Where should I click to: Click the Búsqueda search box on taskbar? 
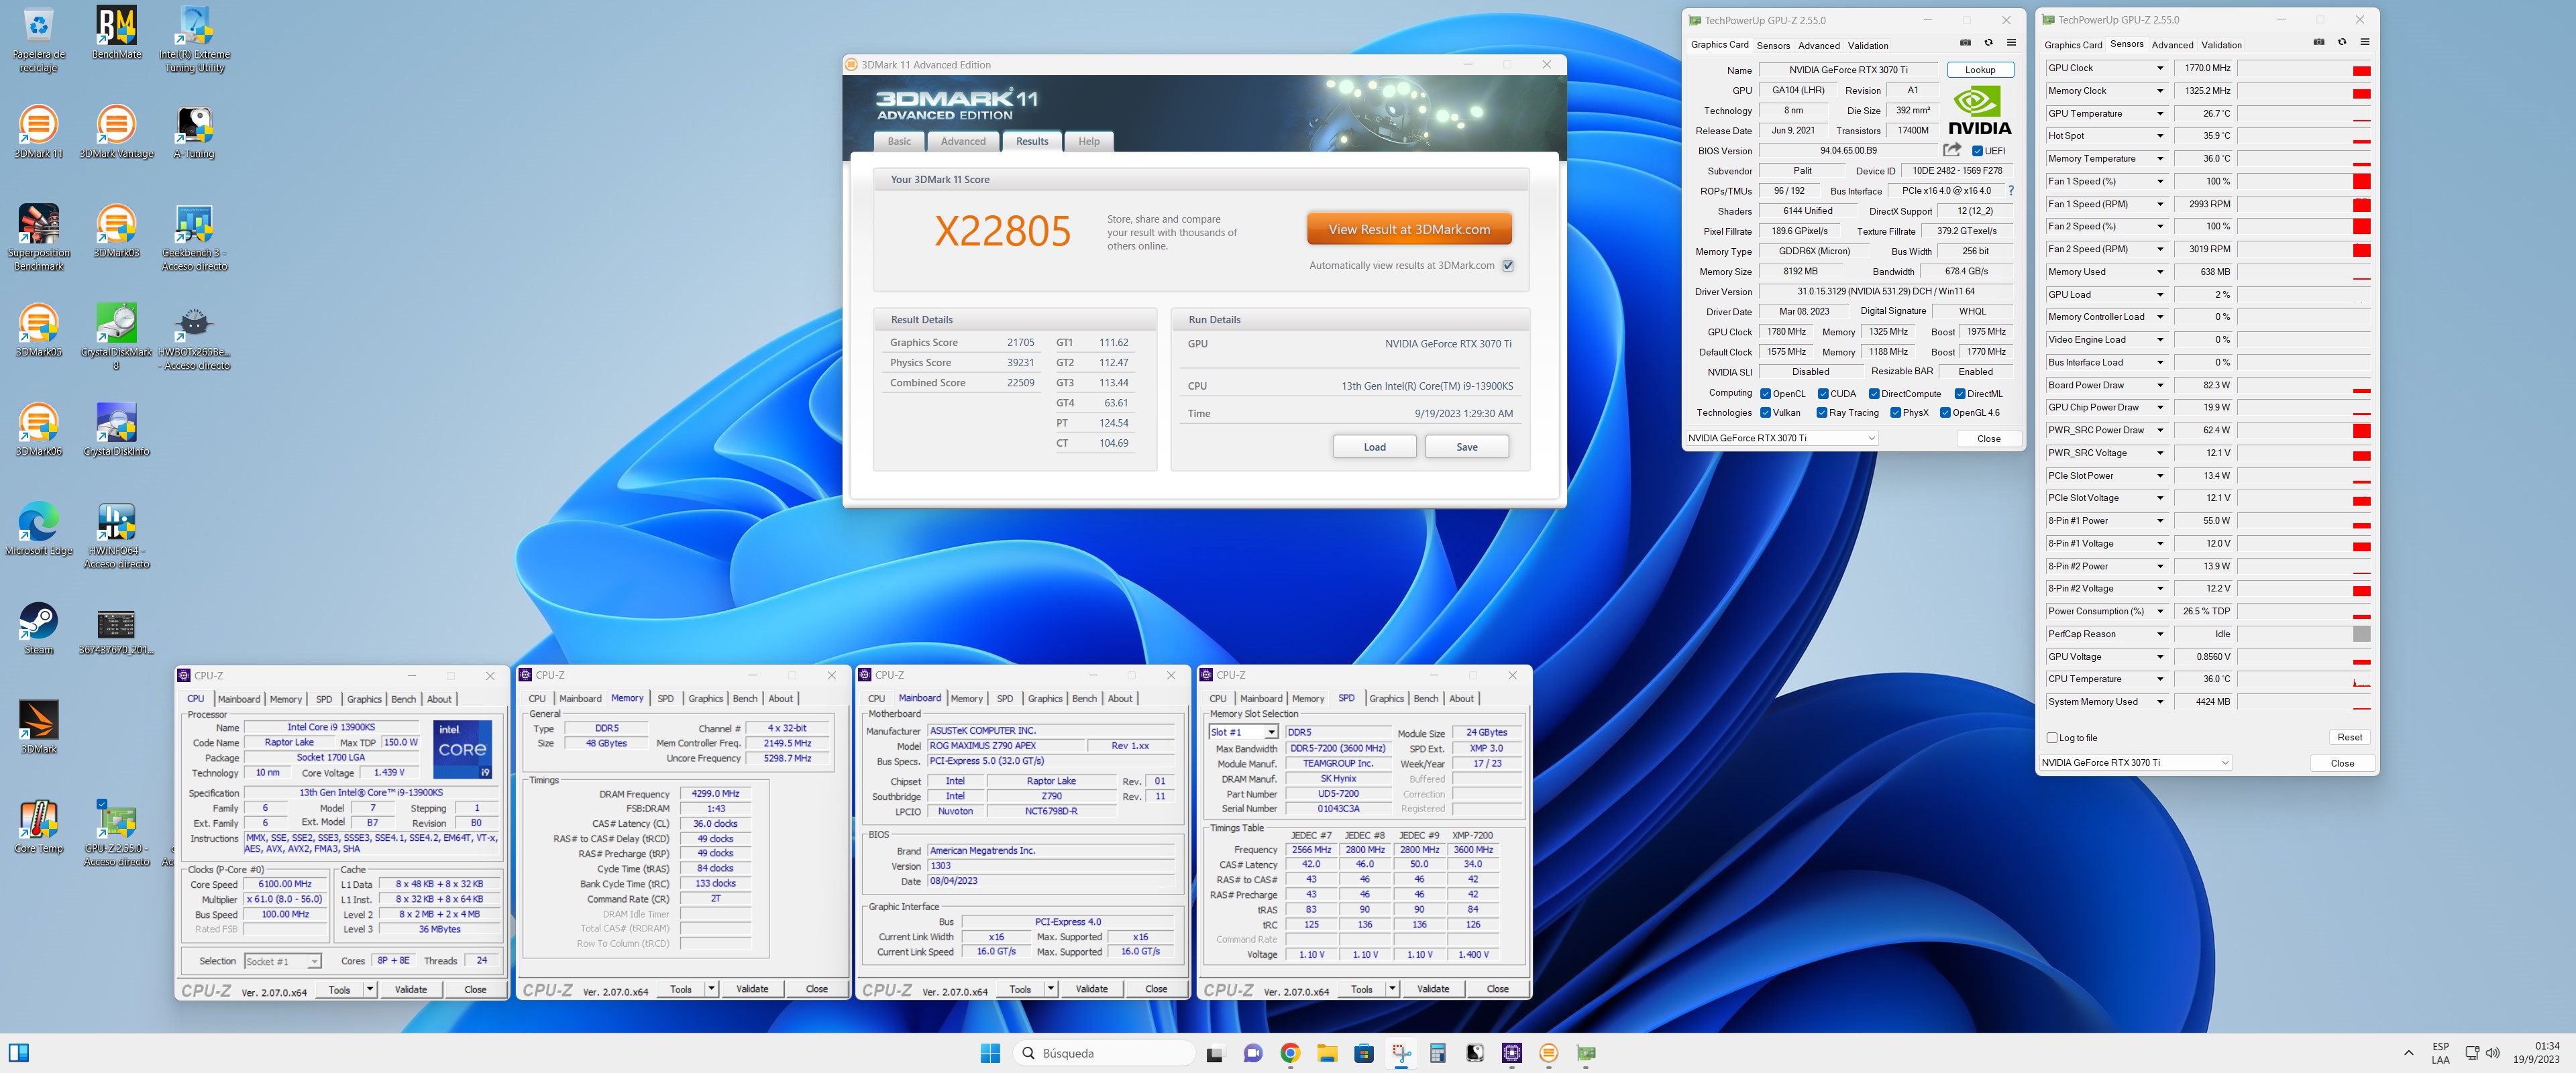(x=1103, y=1053)
